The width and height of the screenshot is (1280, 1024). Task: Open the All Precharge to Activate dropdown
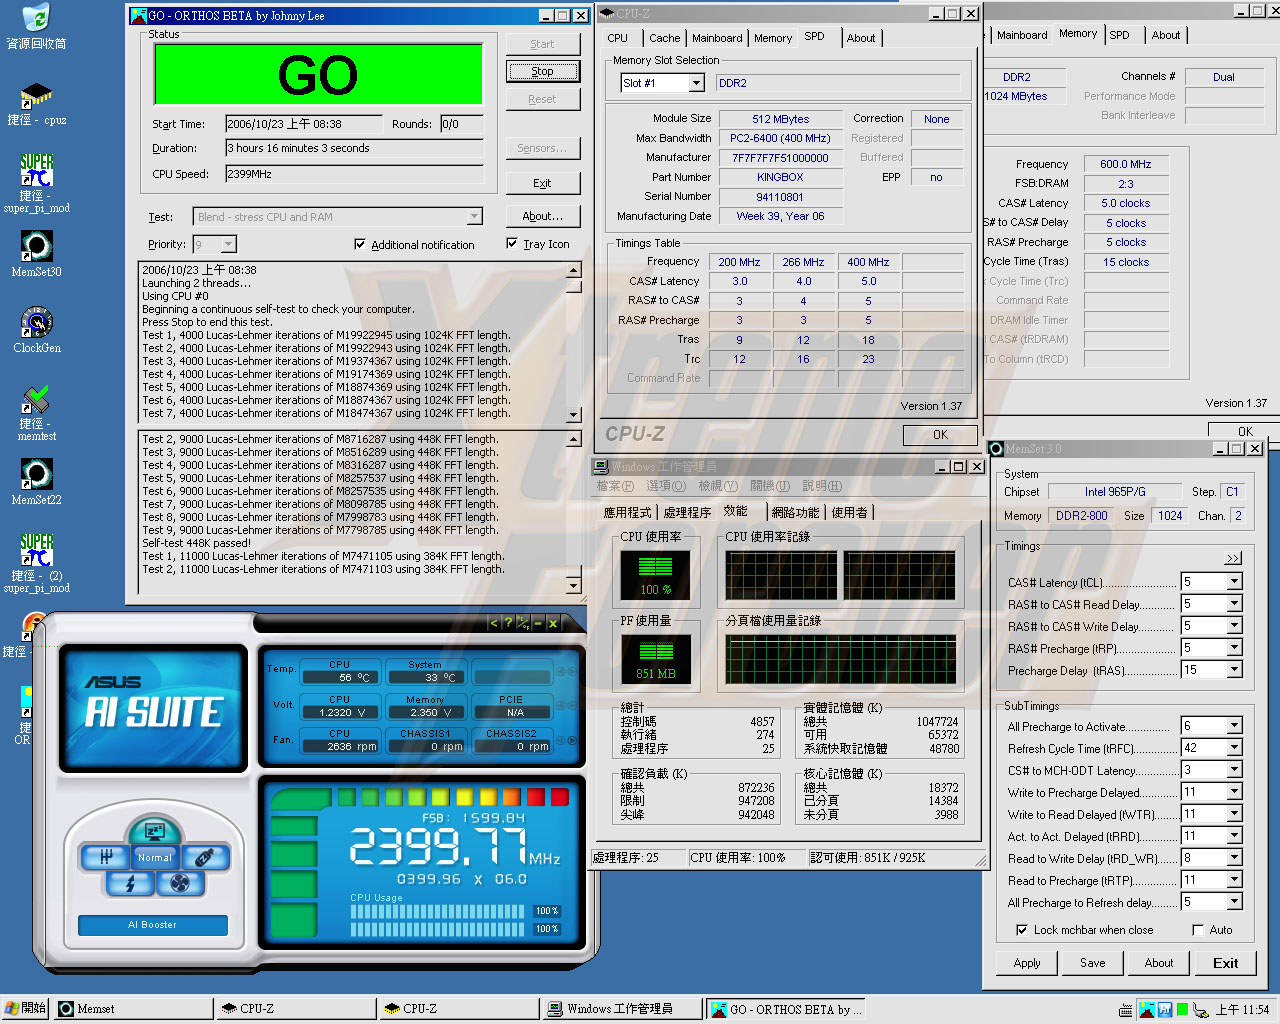point(1234,726)
